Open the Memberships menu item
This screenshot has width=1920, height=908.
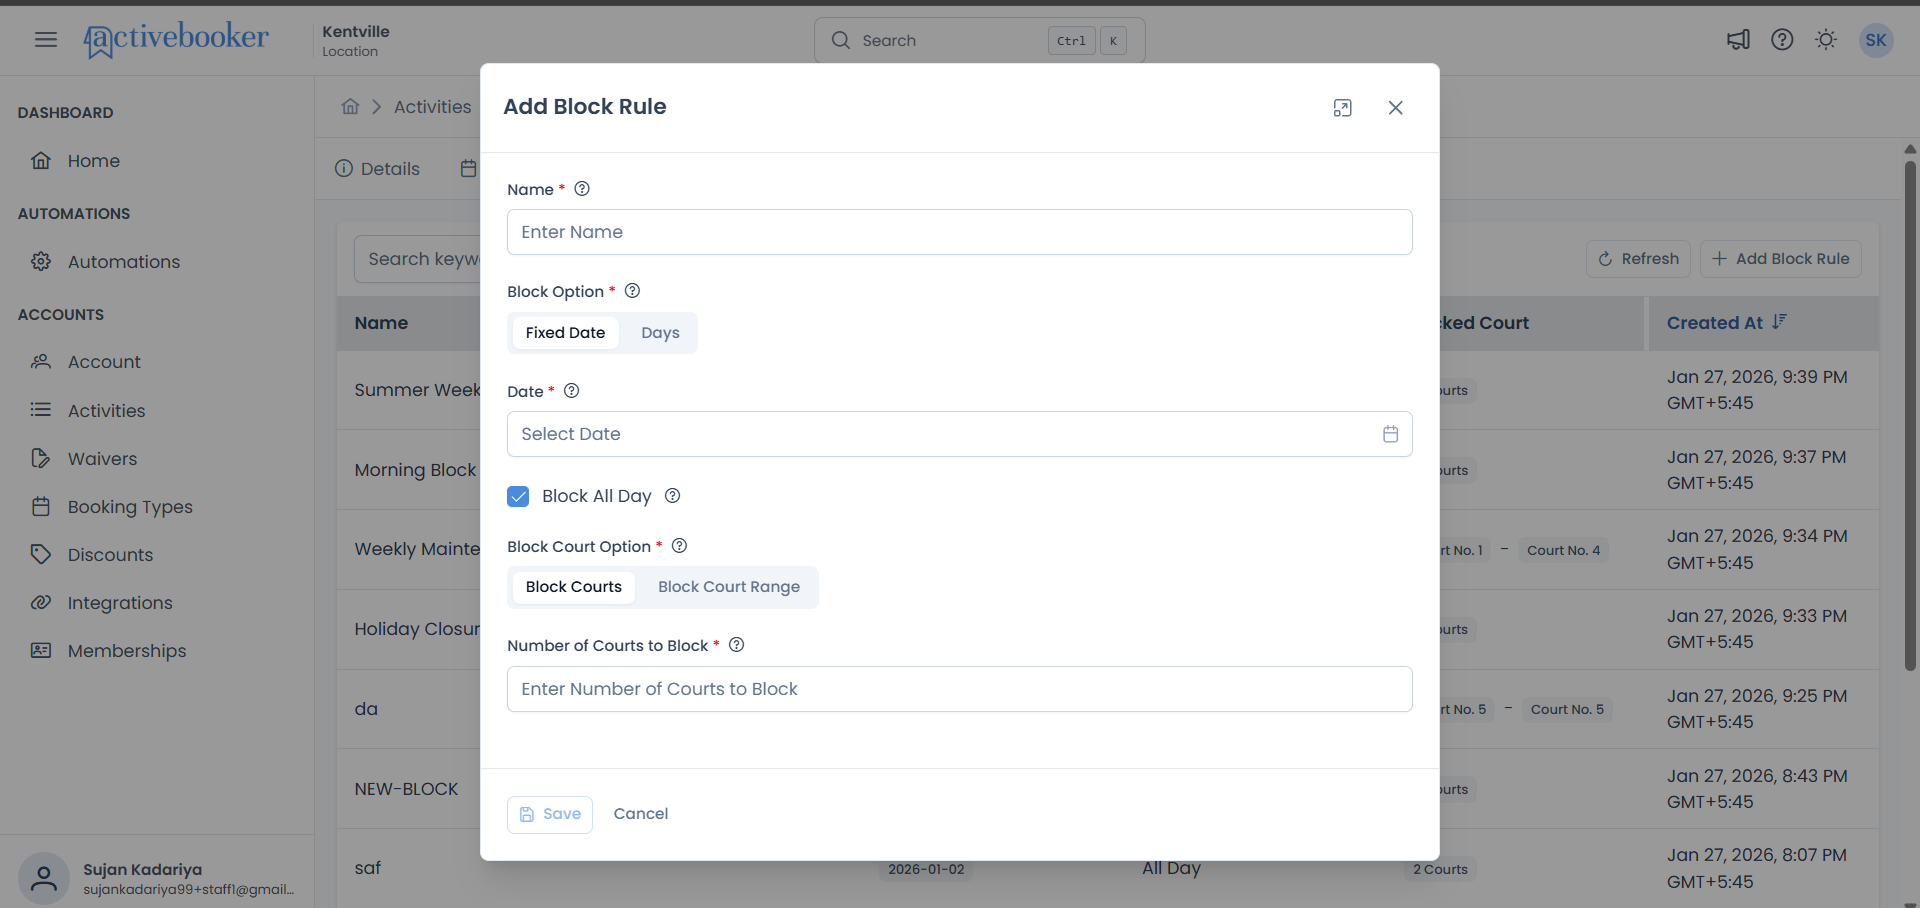click(127, 651)
